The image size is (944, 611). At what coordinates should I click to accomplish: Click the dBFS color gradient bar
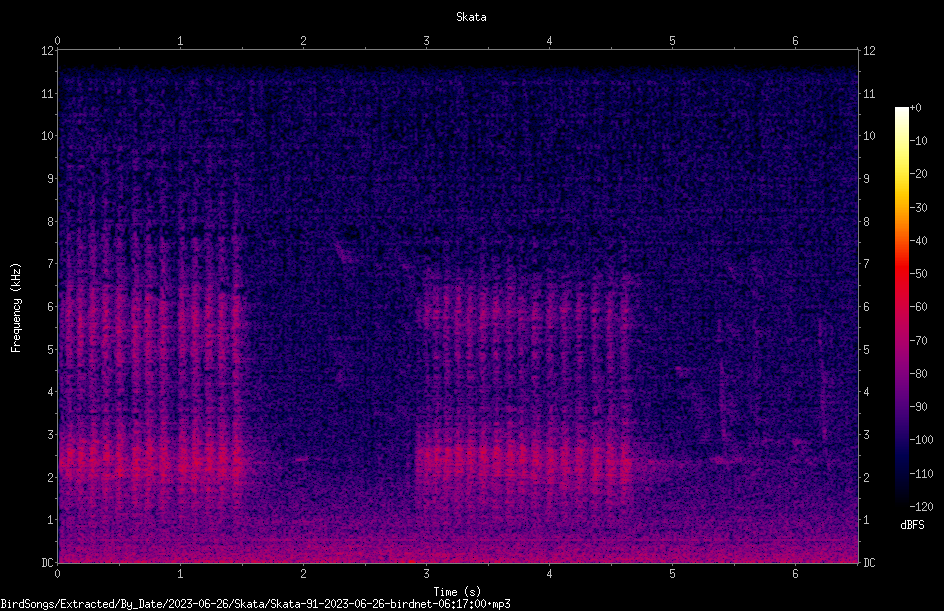point(901,307)
